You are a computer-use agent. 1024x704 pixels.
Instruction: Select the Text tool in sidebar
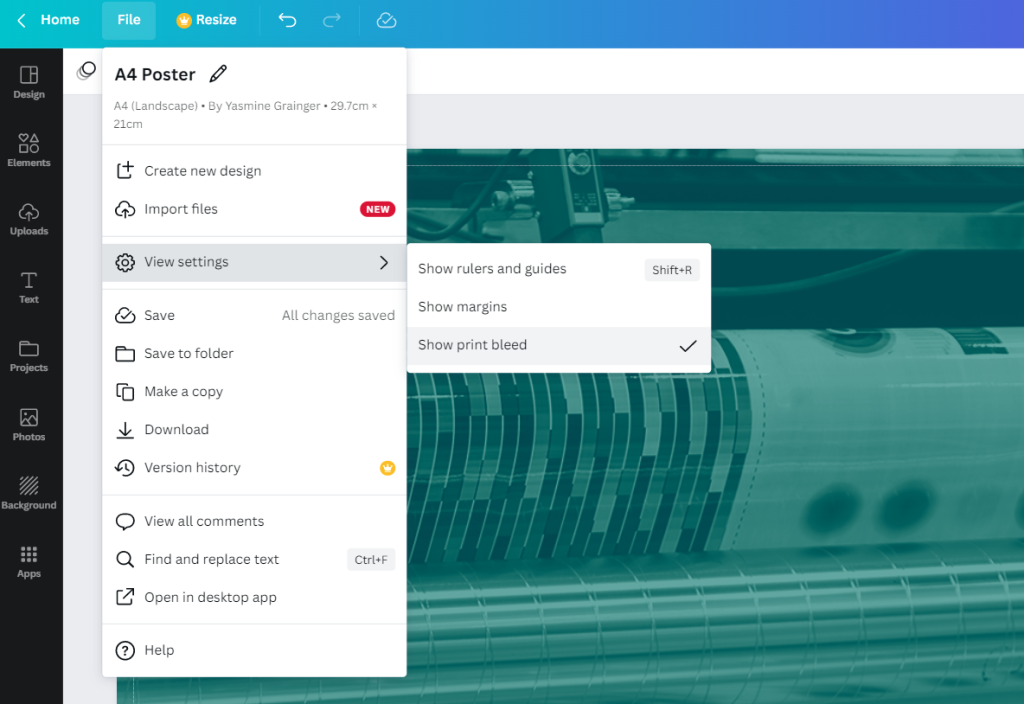pyautogui.click(x=29, y=287)
